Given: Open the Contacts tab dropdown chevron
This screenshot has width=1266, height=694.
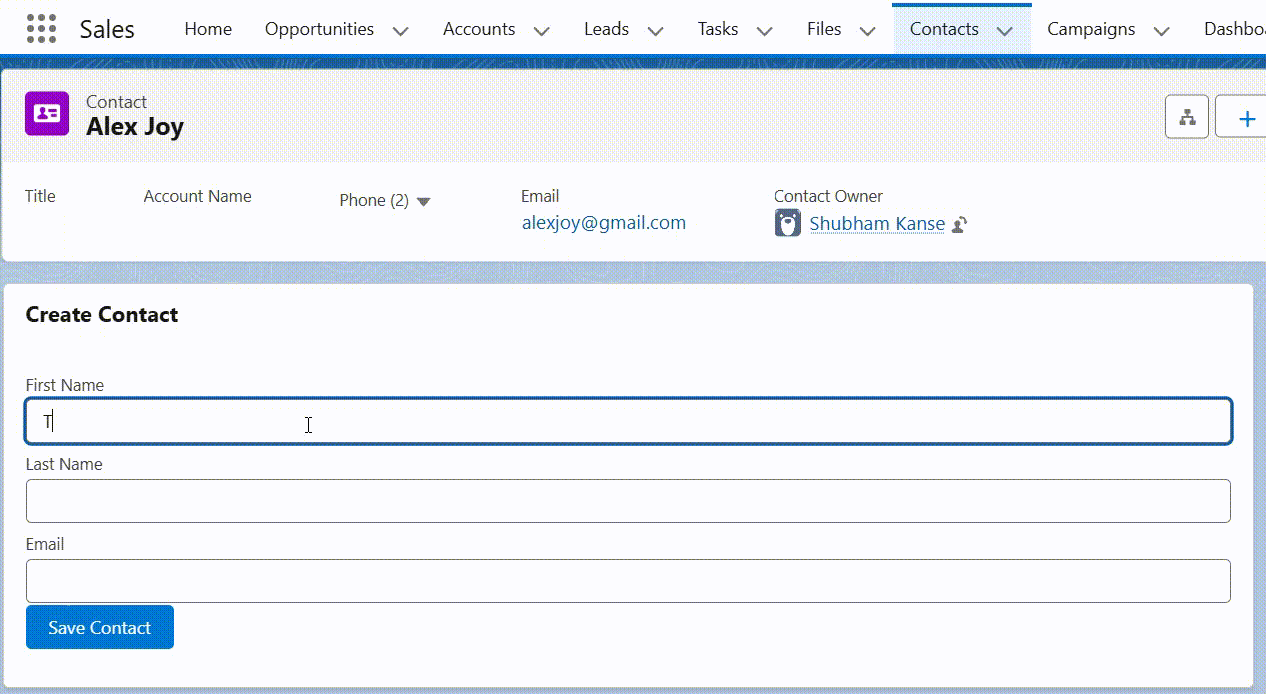Looking at the screenshot, I should tap(1005, 31).
